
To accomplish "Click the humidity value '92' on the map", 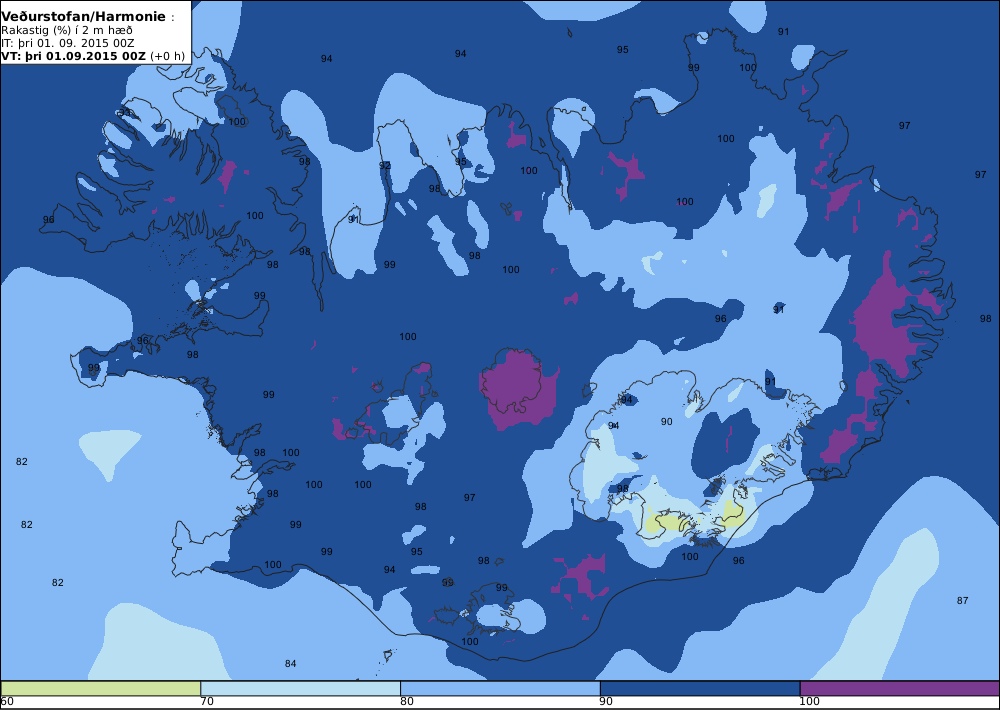I will [x=385, y=166].
